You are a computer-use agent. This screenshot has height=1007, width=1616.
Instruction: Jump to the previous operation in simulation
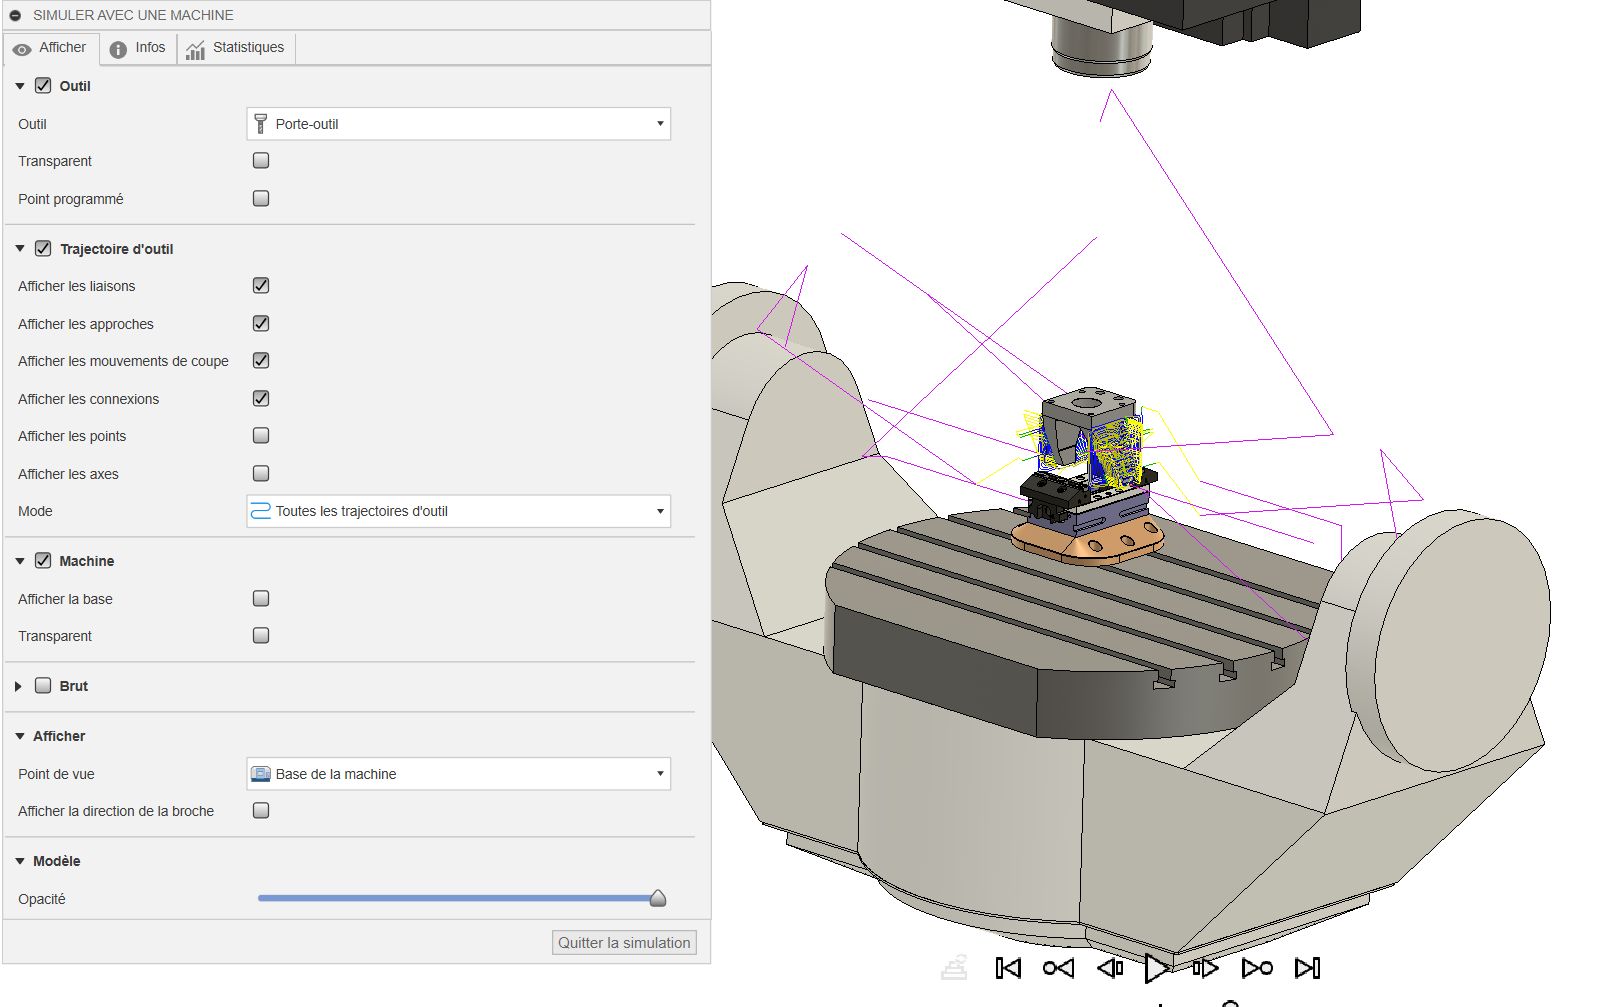[1058, 968]
